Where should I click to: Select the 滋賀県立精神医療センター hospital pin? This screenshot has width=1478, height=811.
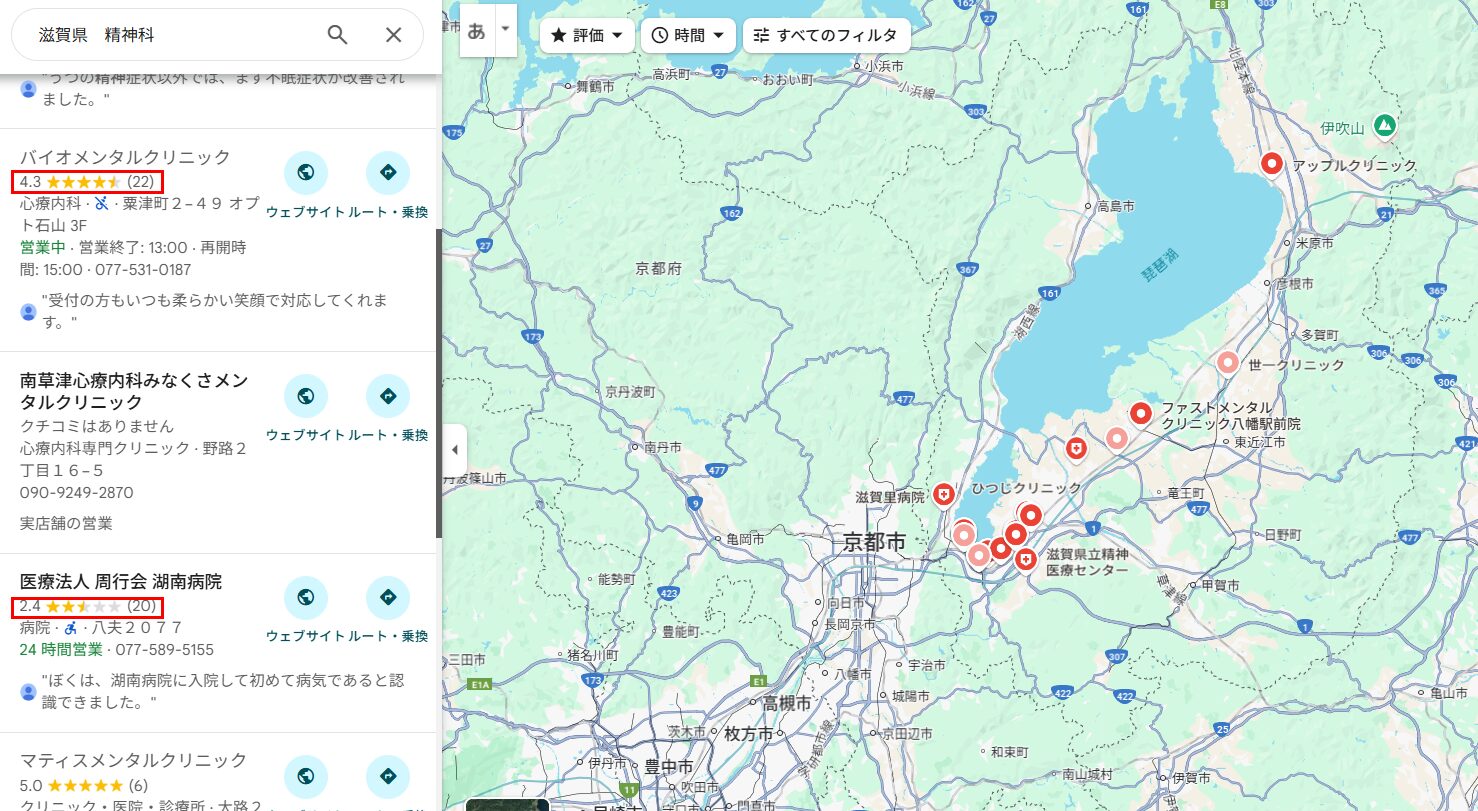click(x=1025, y=560)
